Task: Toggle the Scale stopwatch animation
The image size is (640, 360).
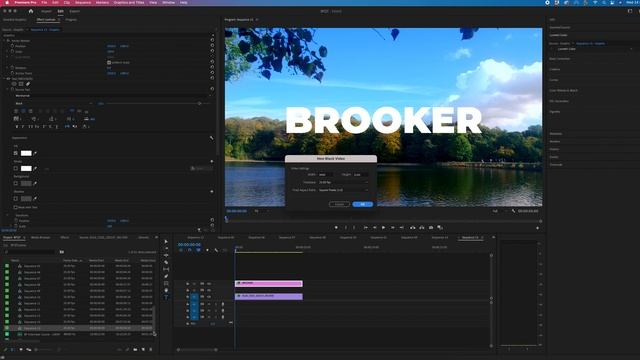Action: pyautogui.click(x=12, y=51)
